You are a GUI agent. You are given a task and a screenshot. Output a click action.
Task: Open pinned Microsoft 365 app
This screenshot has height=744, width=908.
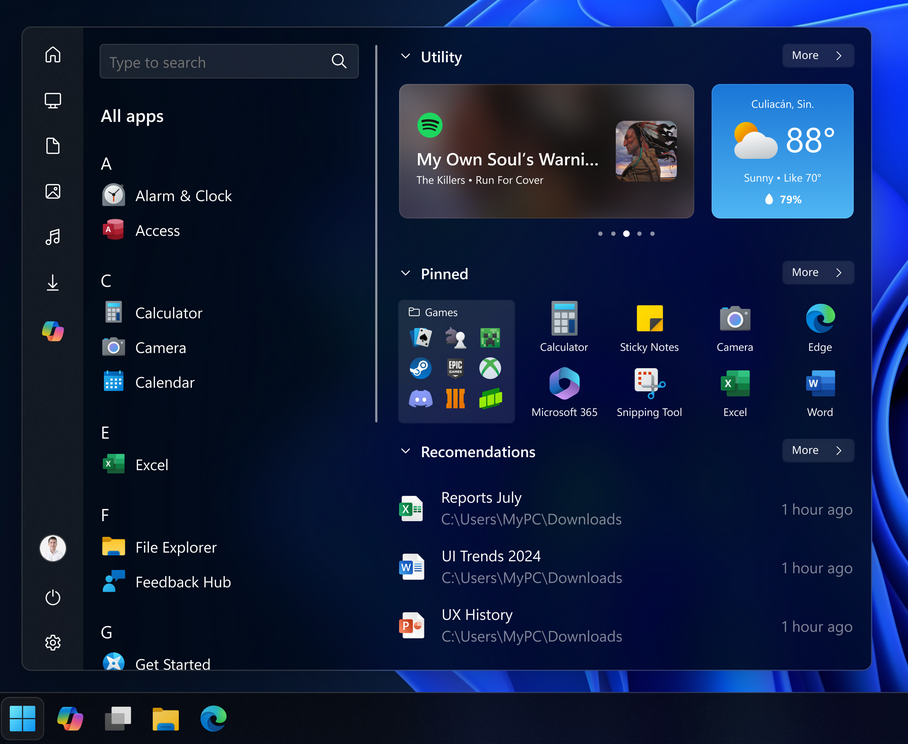click(x=564, y=393)
